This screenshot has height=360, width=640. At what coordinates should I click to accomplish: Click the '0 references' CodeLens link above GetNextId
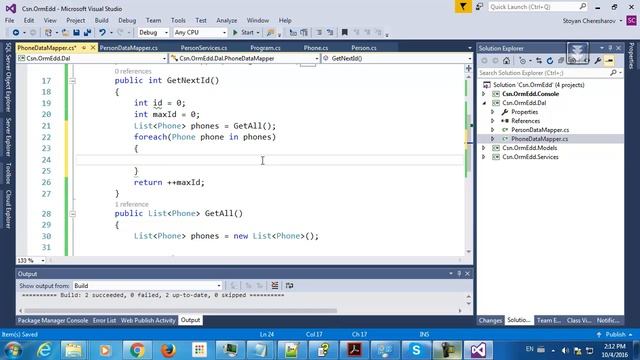(133, 71)
